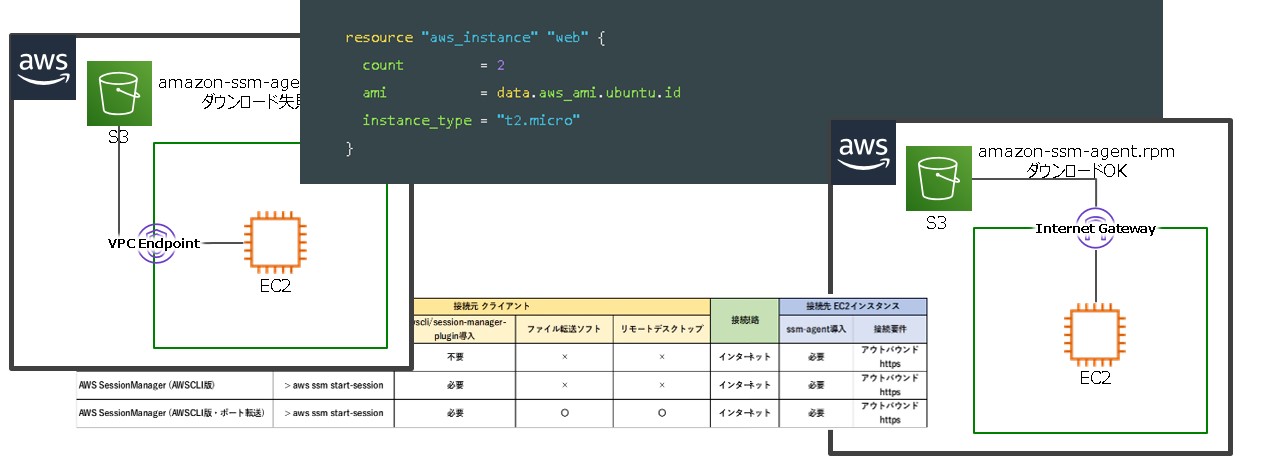This screenshot has width=1279, height=456.
Task: Click the 'Internet Gateway' label
Action: tap(1096, 229)
